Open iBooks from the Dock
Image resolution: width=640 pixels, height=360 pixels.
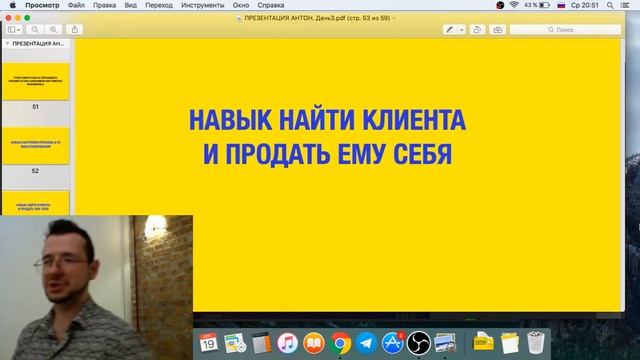[314, 343]
